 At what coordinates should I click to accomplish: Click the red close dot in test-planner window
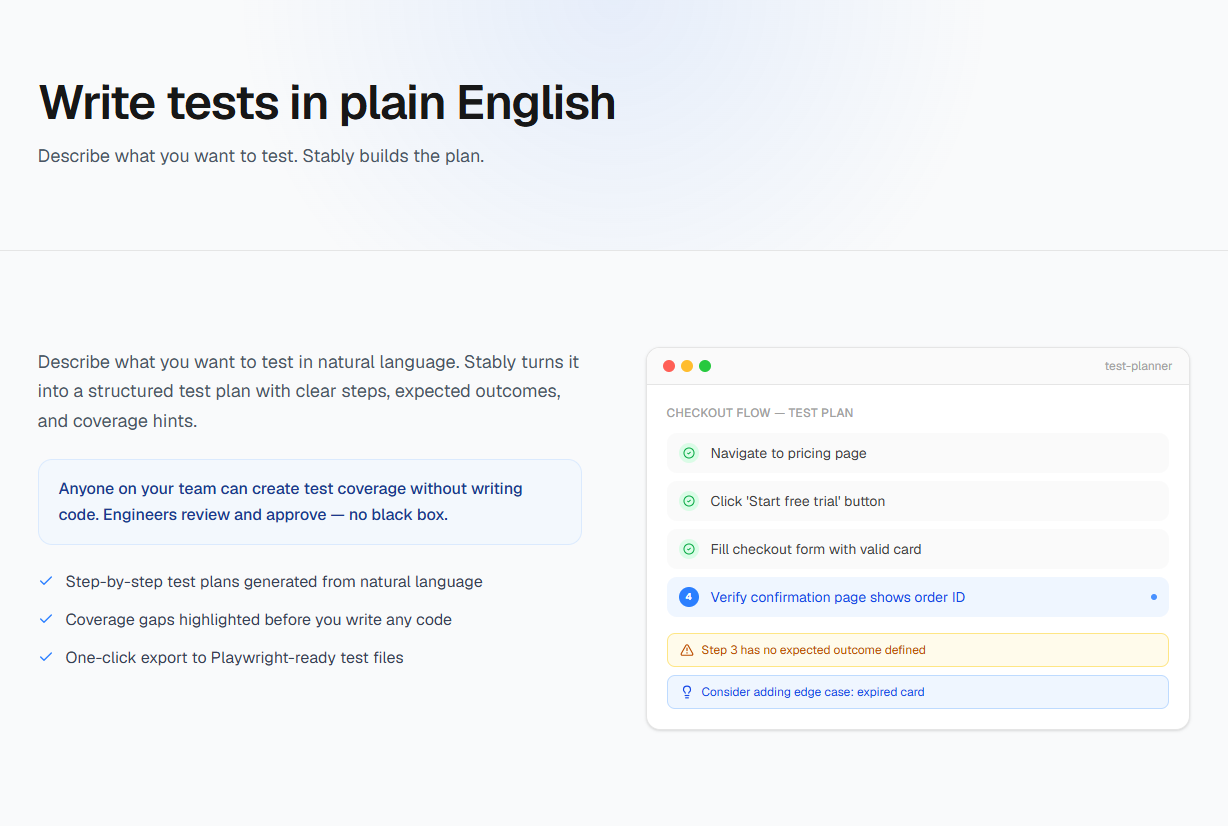click(669, 366)
